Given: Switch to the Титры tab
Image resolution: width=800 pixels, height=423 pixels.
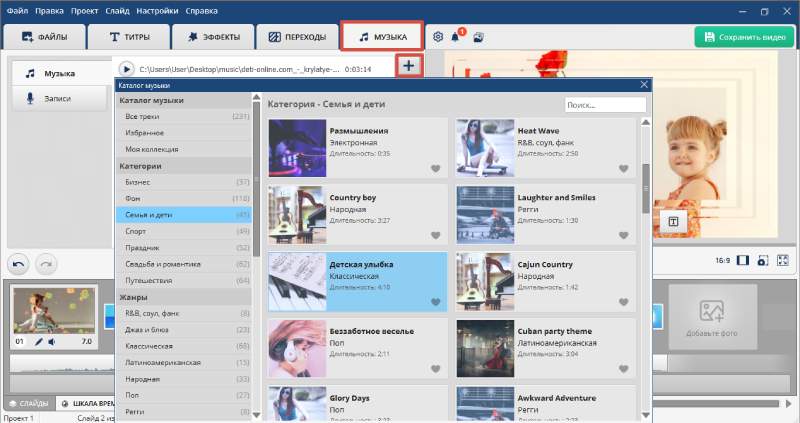Looking at the screenshot, I should click(129, 37).
